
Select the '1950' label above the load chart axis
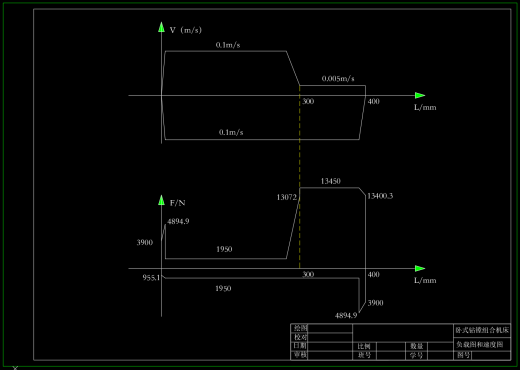(224, 249)
